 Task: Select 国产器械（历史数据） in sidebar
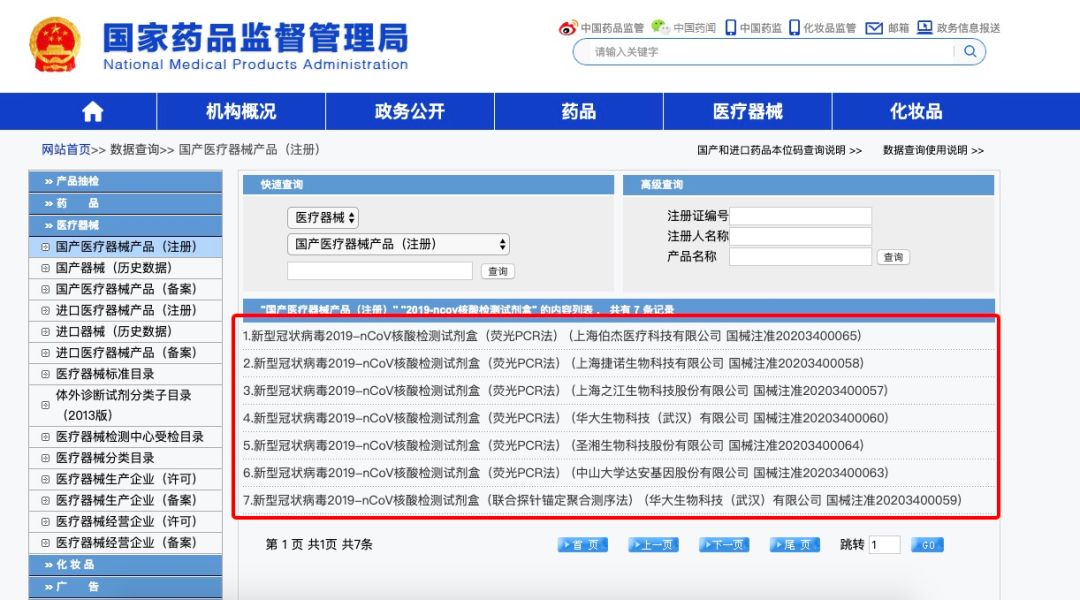tap(125, 268)
